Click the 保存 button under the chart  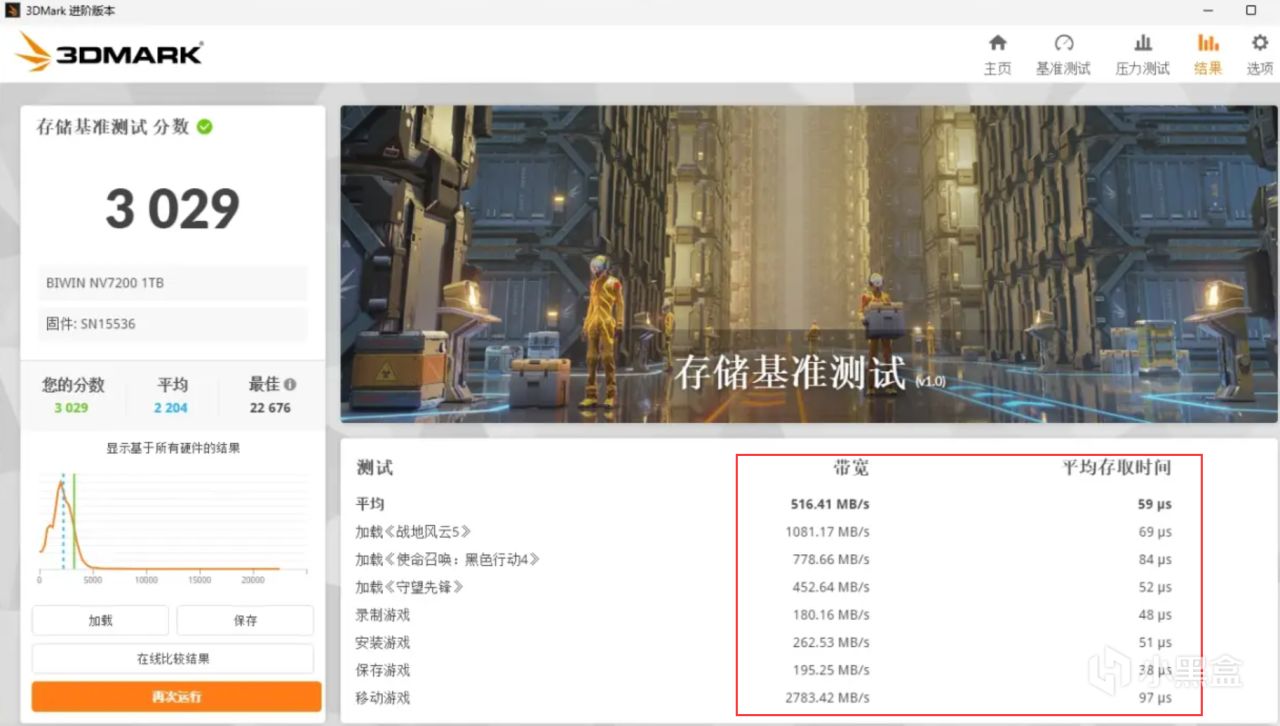click(245, 620)
